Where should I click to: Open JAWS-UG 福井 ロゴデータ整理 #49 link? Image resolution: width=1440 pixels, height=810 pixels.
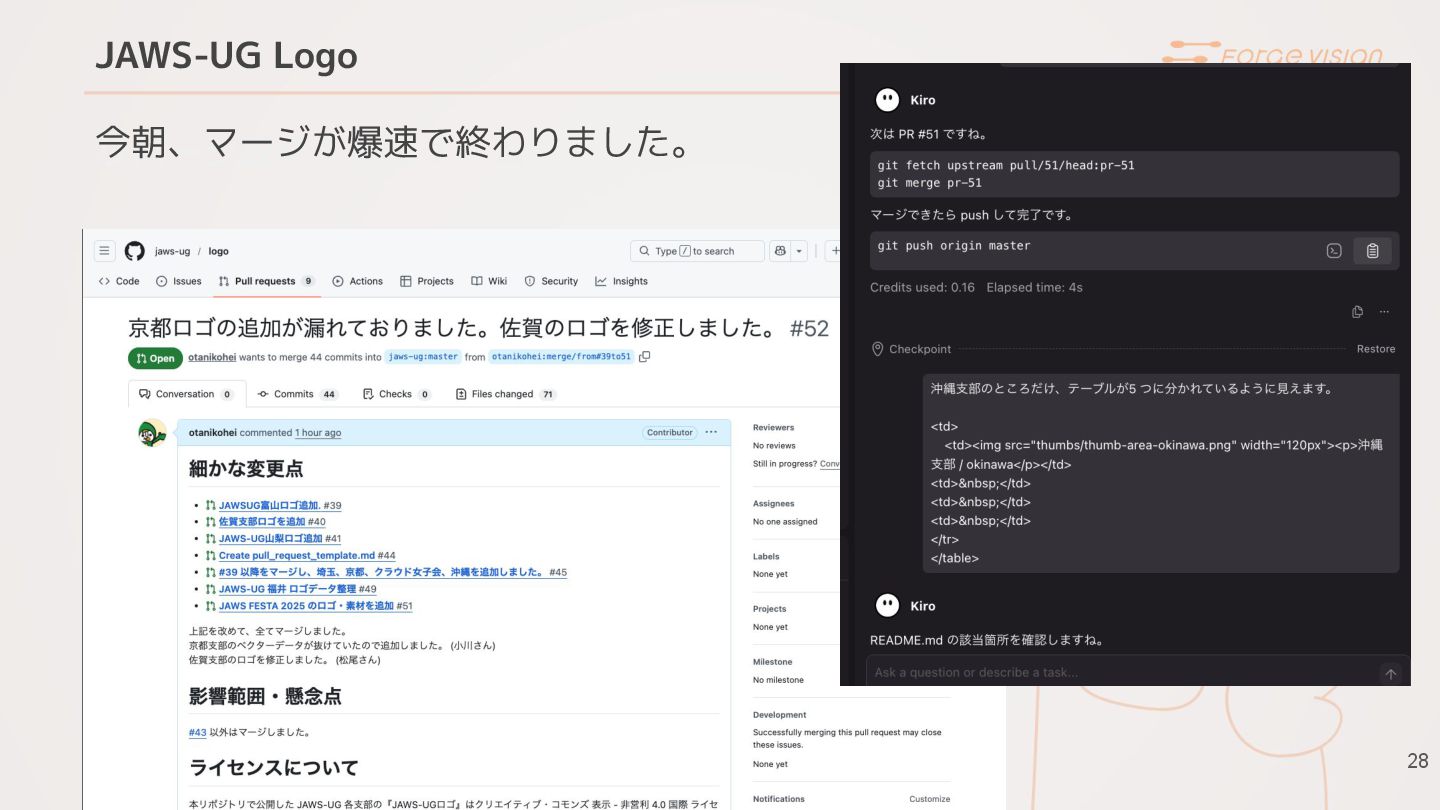coord(298,589)
